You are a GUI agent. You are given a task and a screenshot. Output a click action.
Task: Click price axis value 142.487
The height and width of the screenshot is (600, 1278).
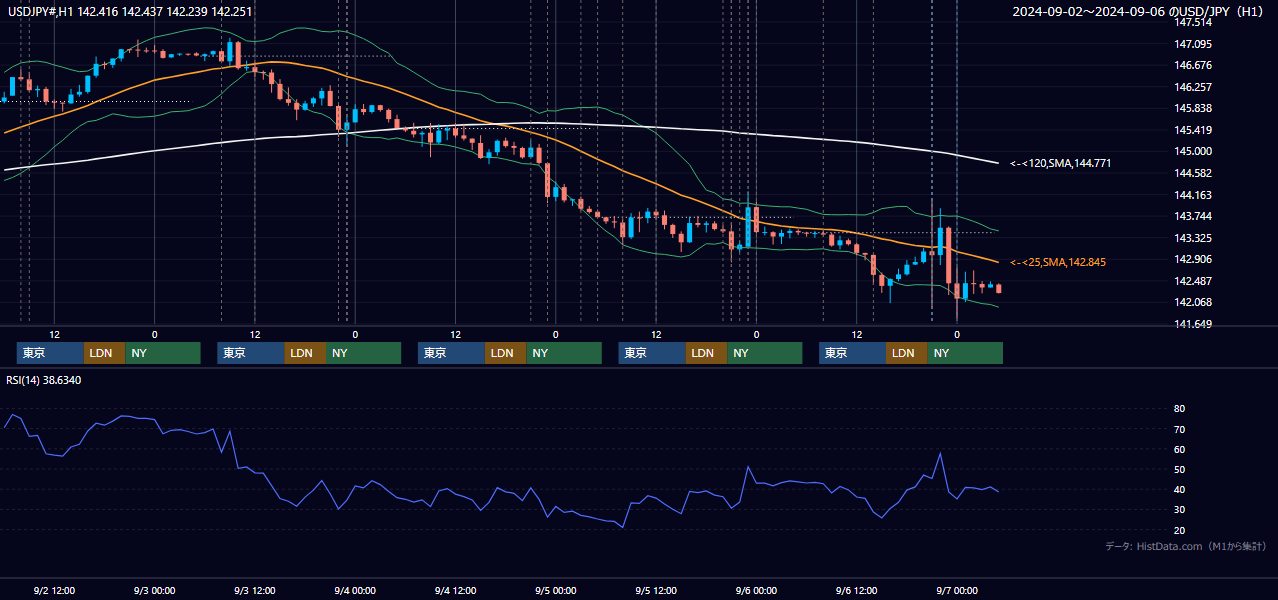click(1193, 281)
